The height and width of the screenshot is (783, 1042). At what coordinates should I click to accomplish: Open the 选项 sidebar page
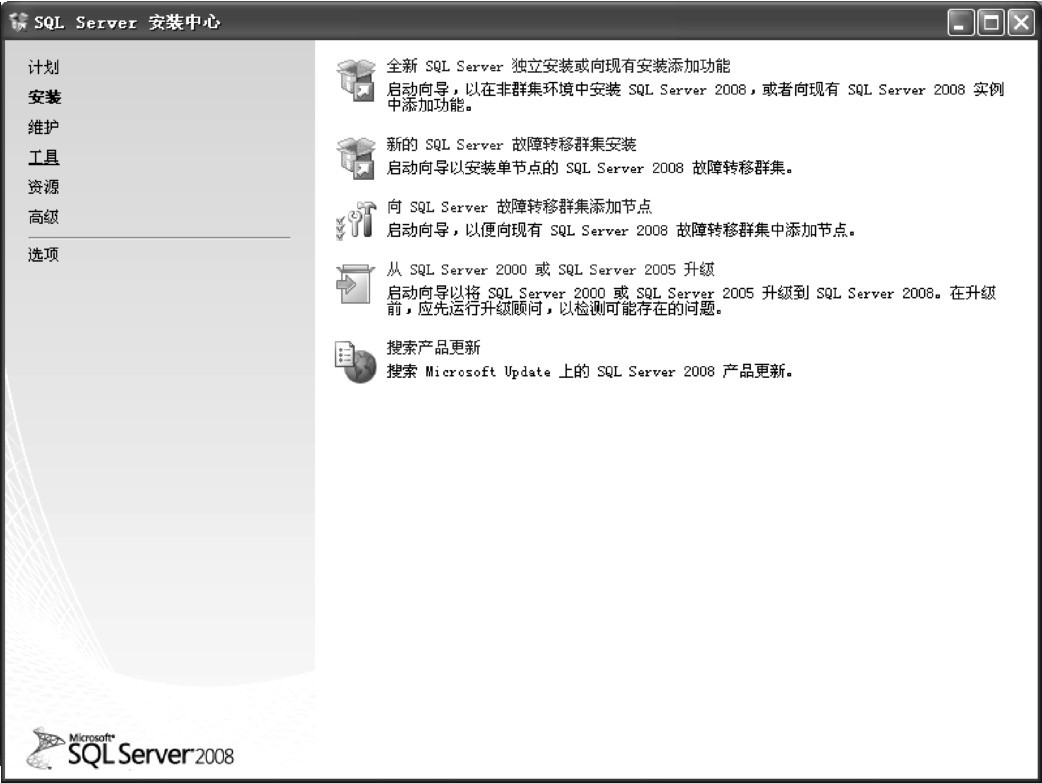(x=43, y=255)
